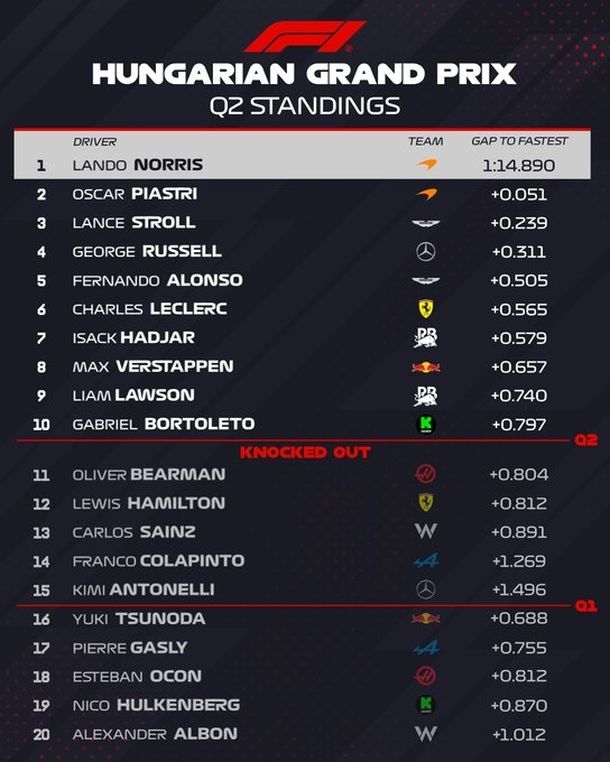The image size is (610, 762).
Task: Click the F1 logo at the top
Action: pos(304,37)
